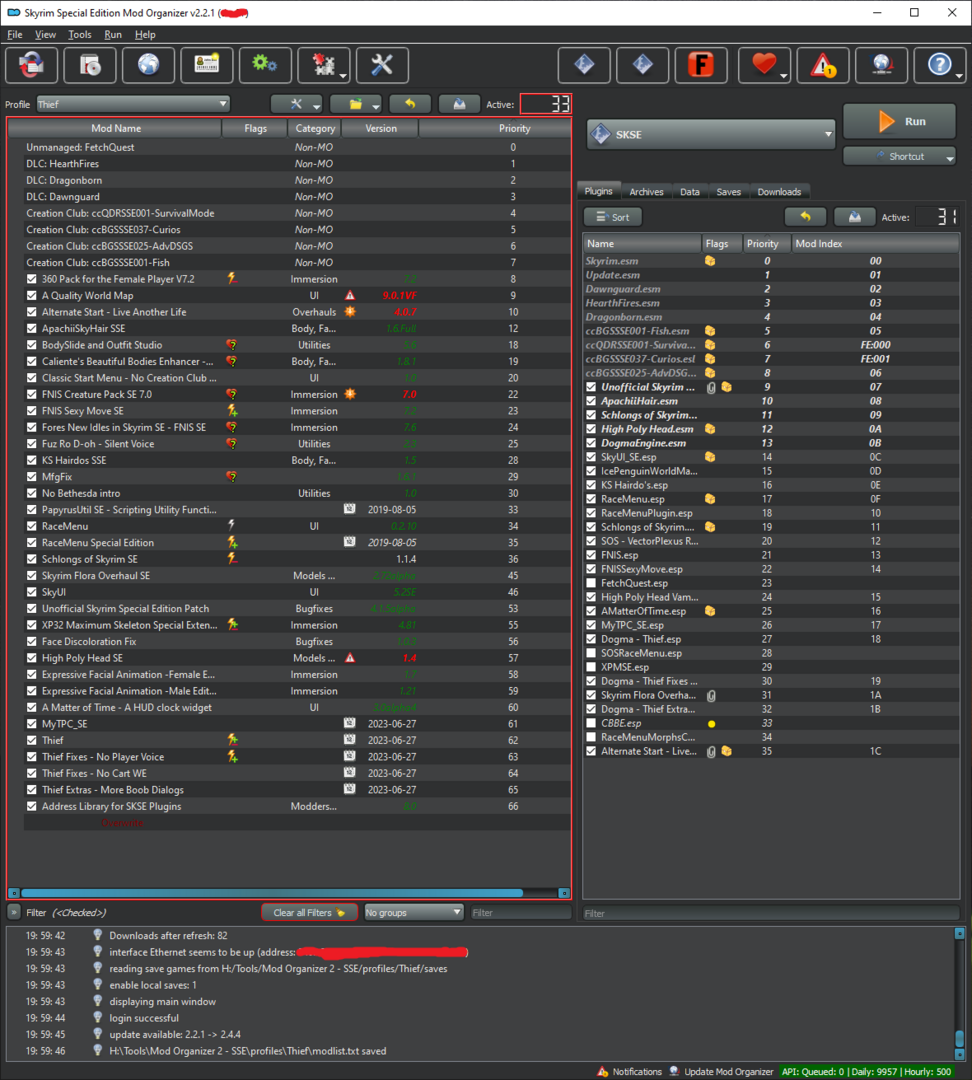Click Clear all Filters button

[309, 913]
